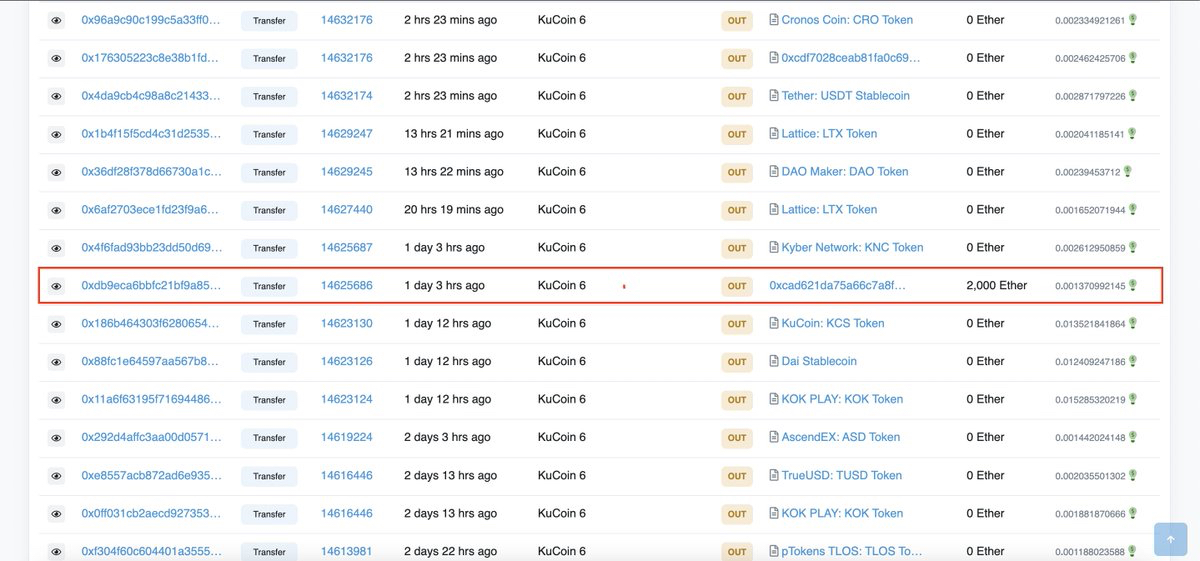Click age "13 hrs 22 mins ago"
Screen dimensions: 1200x561
(454, 172)
